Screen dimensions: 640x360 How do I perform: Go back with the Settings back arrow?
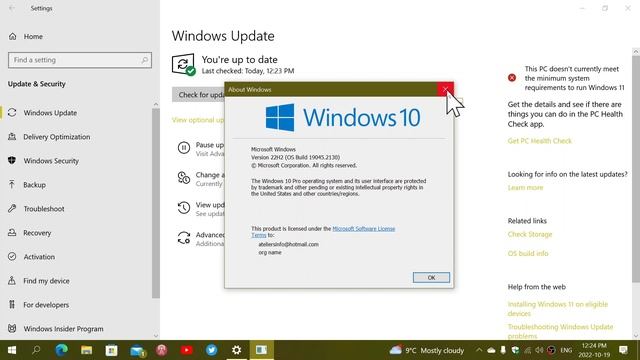(x=12, y=8)
